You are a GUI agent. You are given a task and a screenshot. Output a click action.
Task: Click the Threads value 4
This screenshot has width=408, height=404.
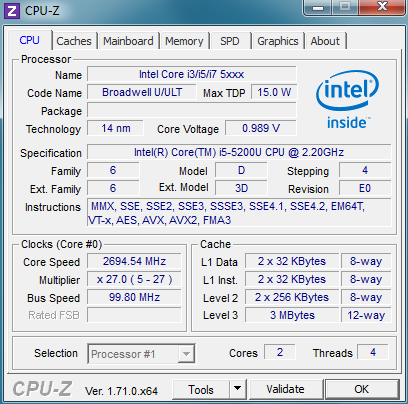373,352
